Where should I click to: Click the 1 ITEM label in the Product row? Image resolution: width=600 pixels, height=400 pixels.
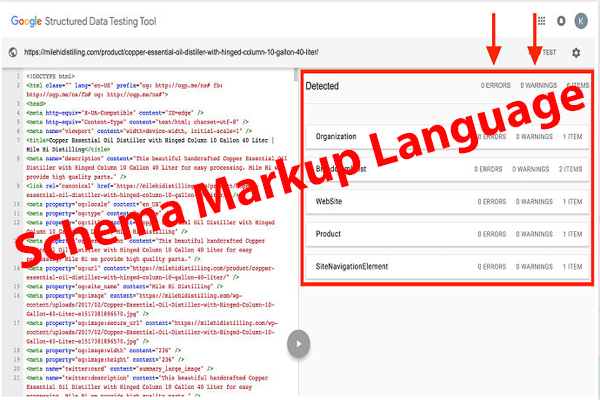(x=572, y=234)
